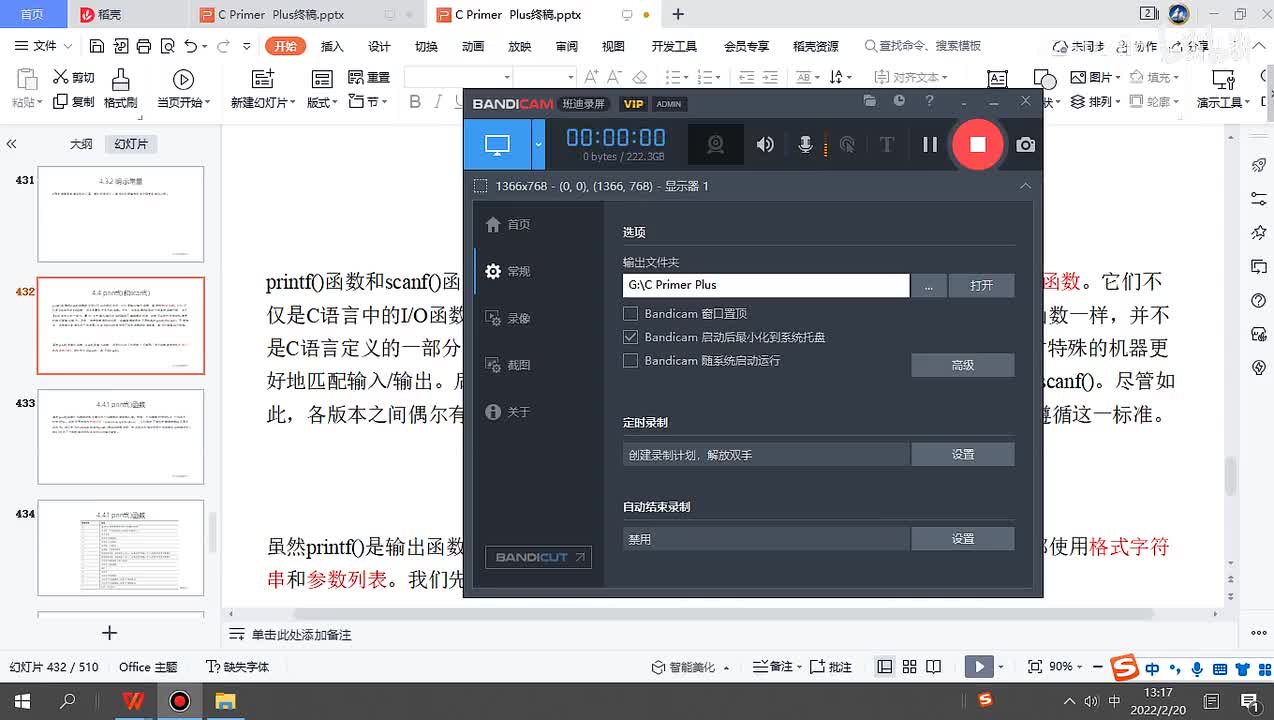Select the 设计 ribbon tab
Viewport: 1274px width, 720px height.
pos(379,46)
